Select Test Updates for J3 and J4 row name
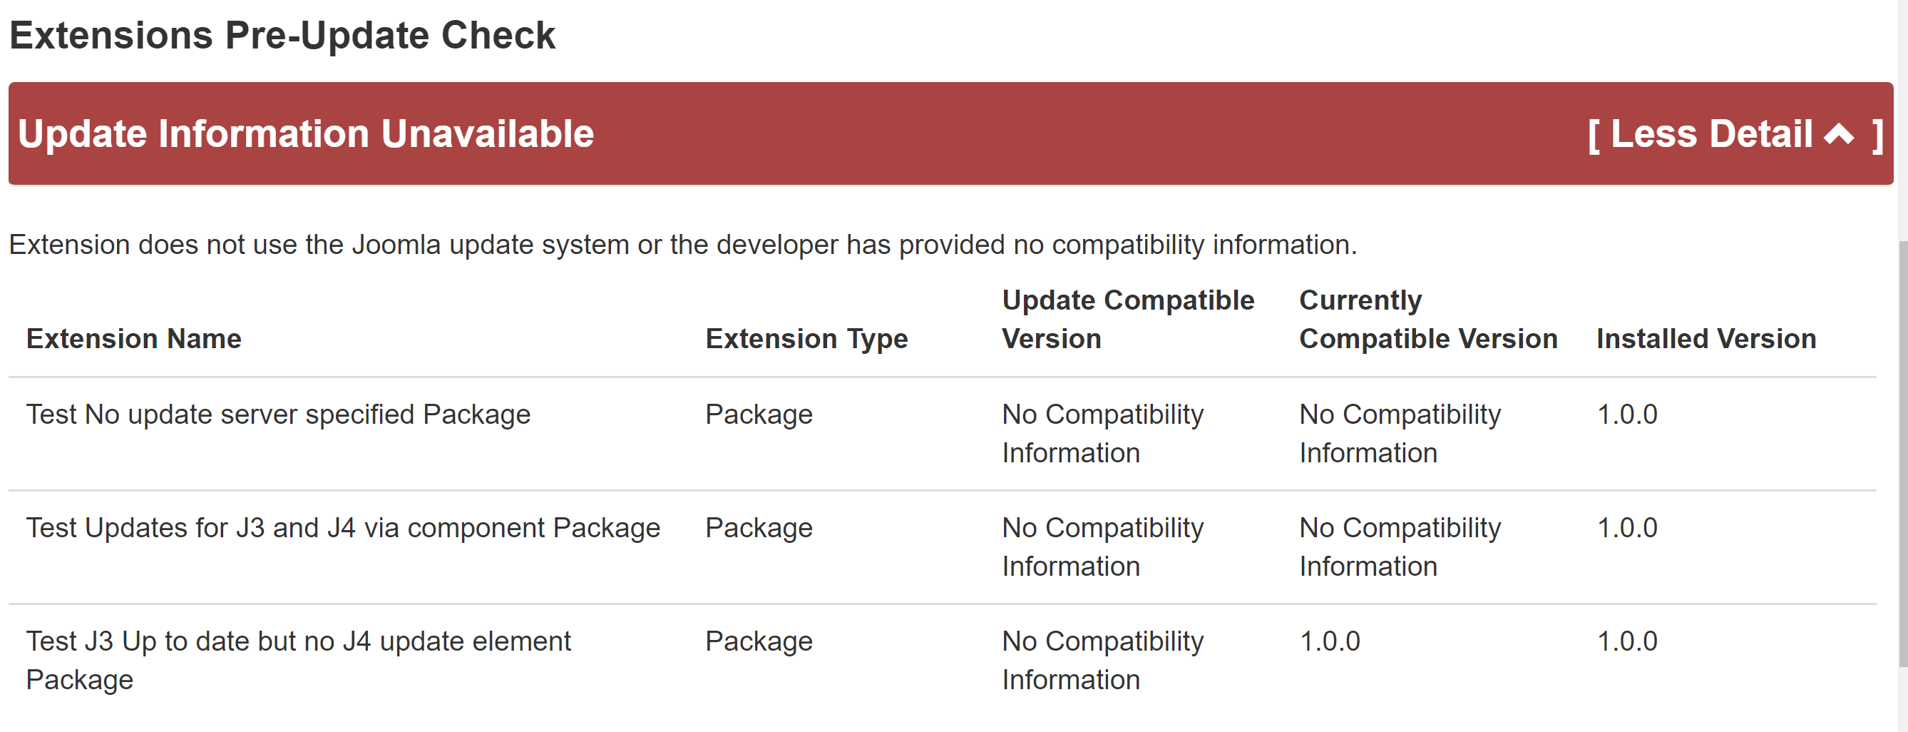 (343, 528)
